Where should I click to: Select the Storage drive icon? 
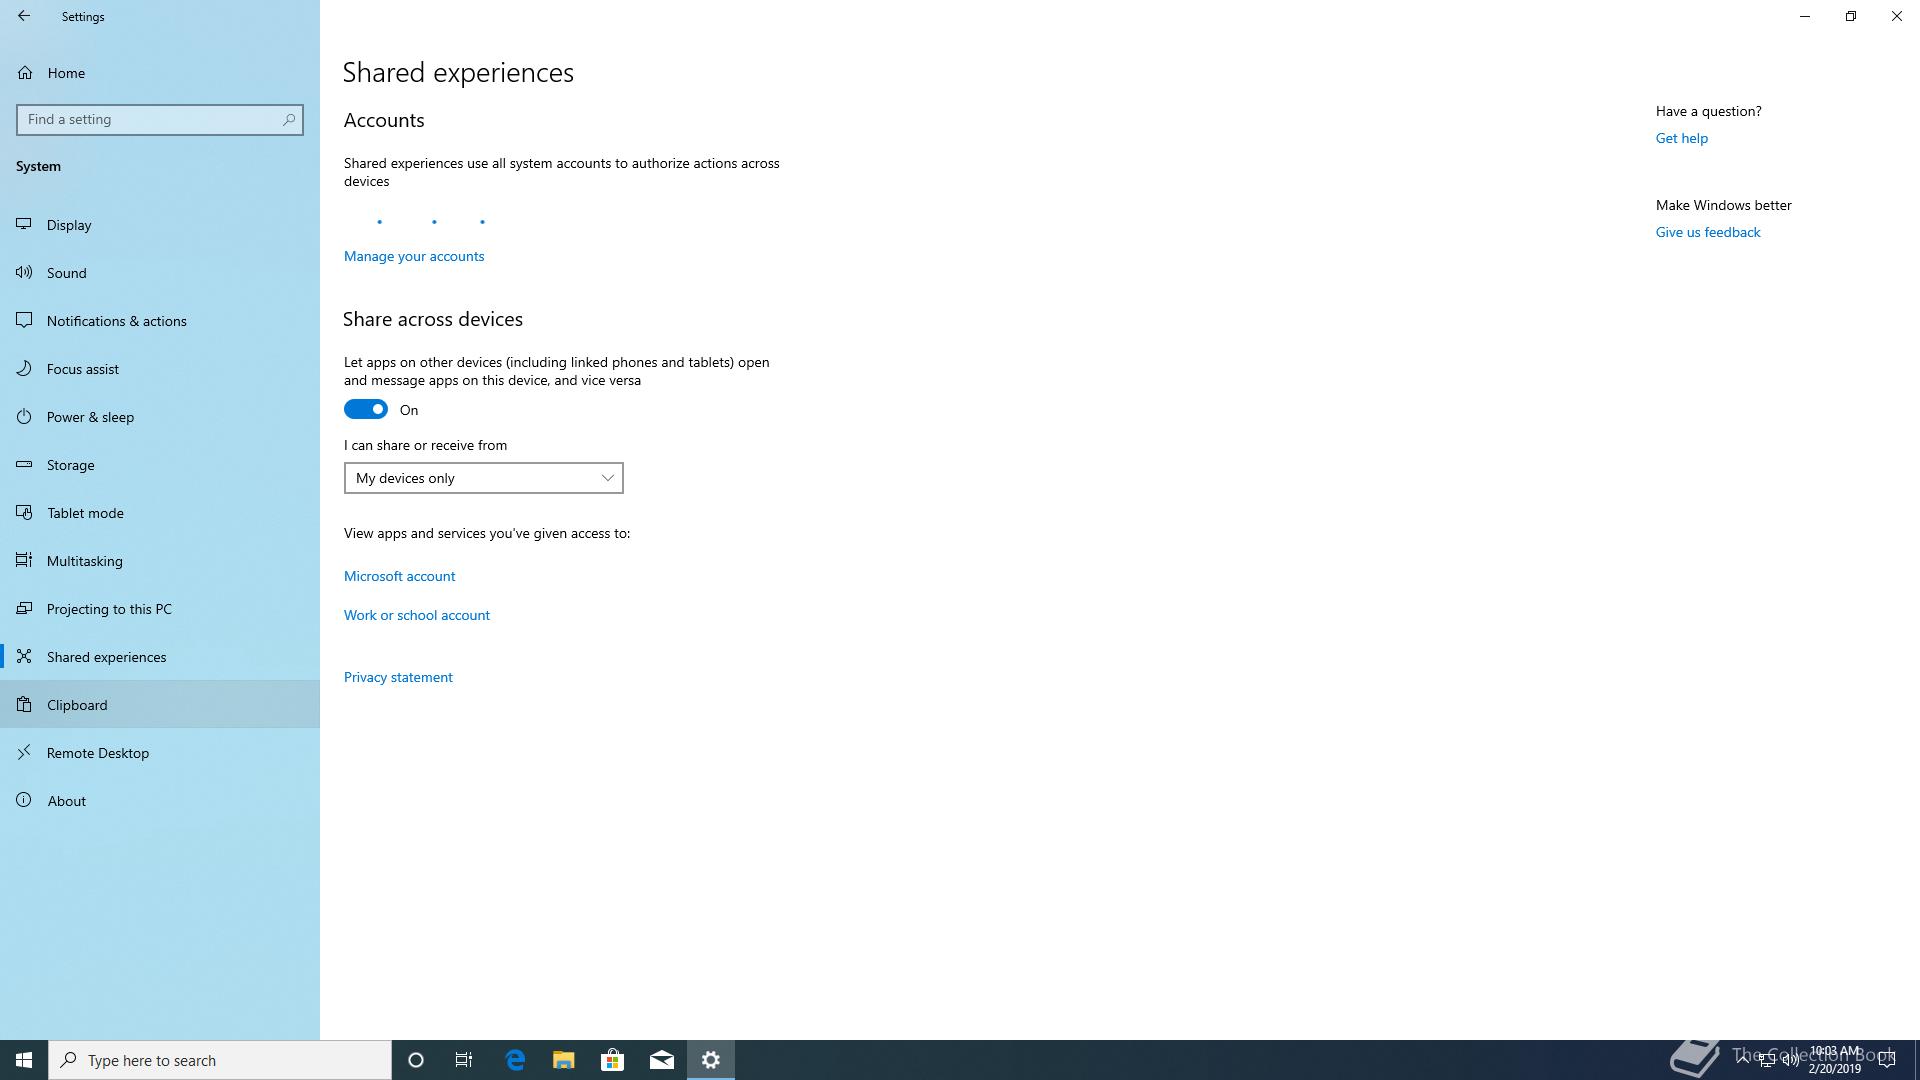tap(24, 464)
